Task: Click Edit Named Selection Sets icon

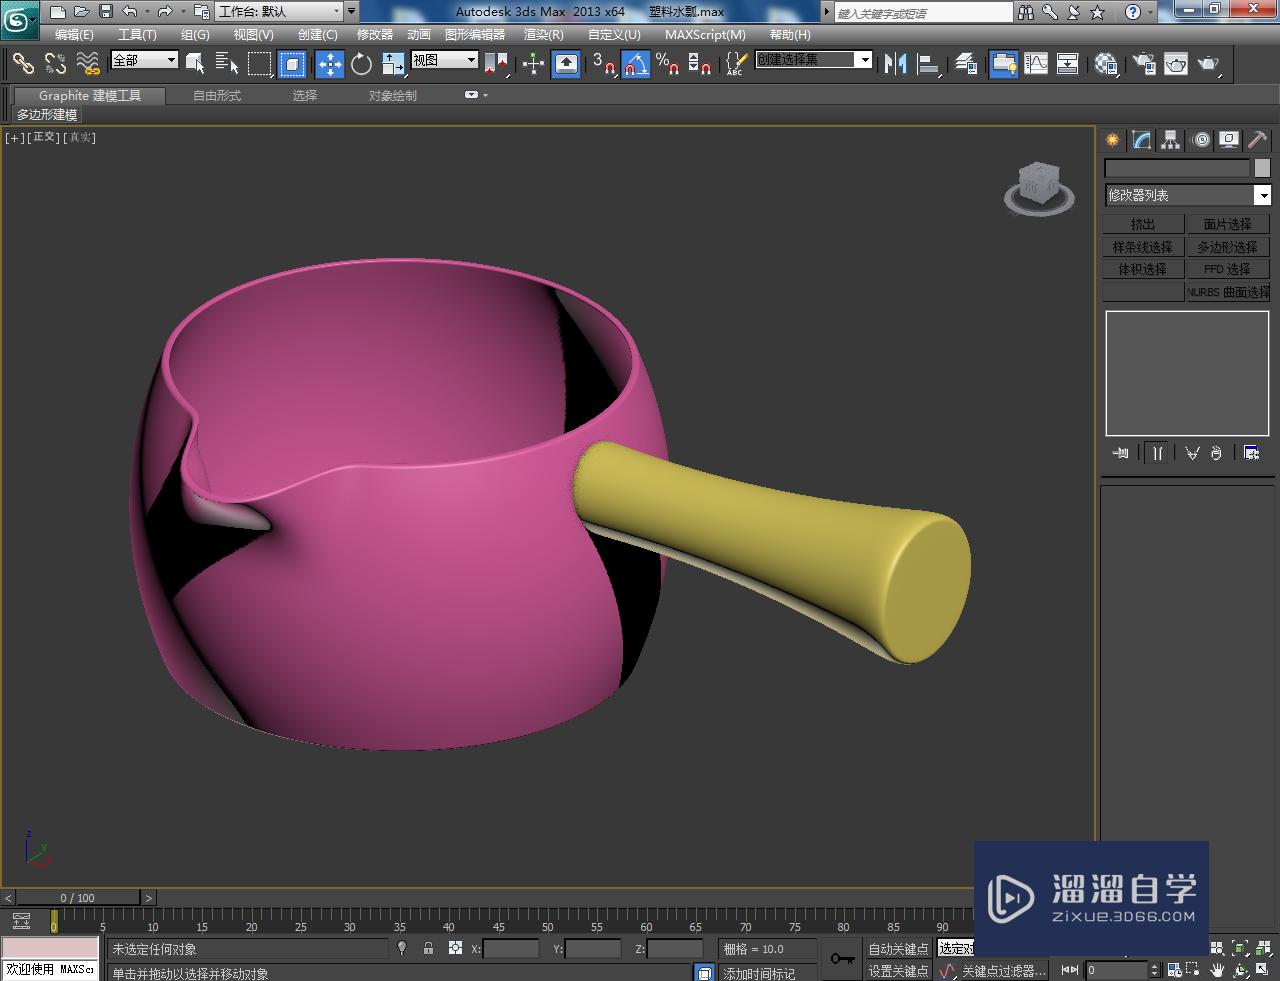Action: [x=735, y=64]
